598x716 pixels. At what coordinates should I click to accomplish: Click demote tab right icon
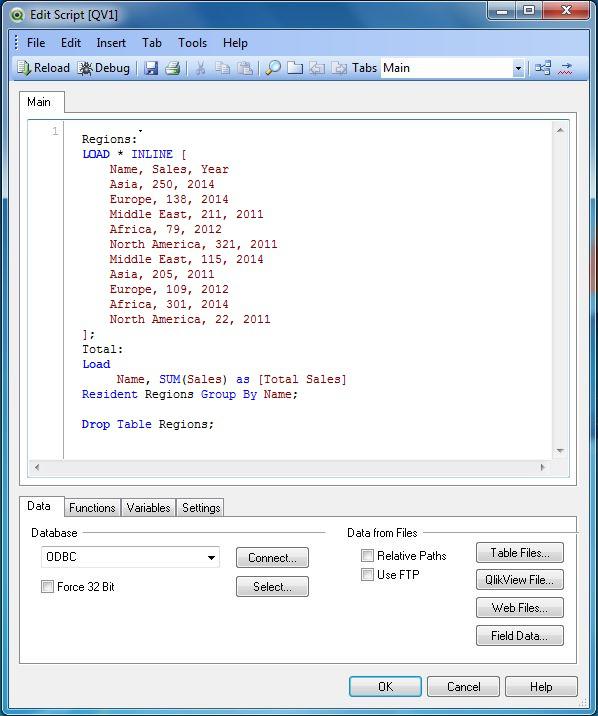tap(339, 68)
